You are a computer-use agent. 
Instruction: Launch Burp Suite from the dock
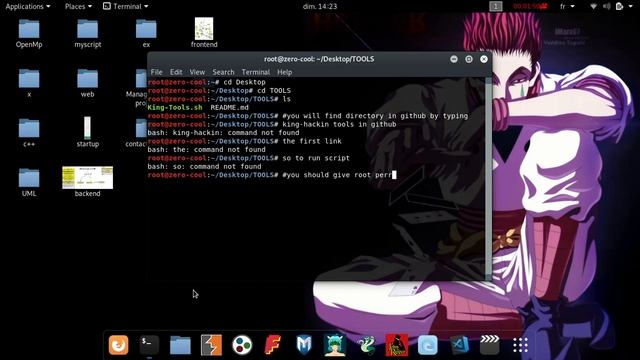[x=211, y=345]
